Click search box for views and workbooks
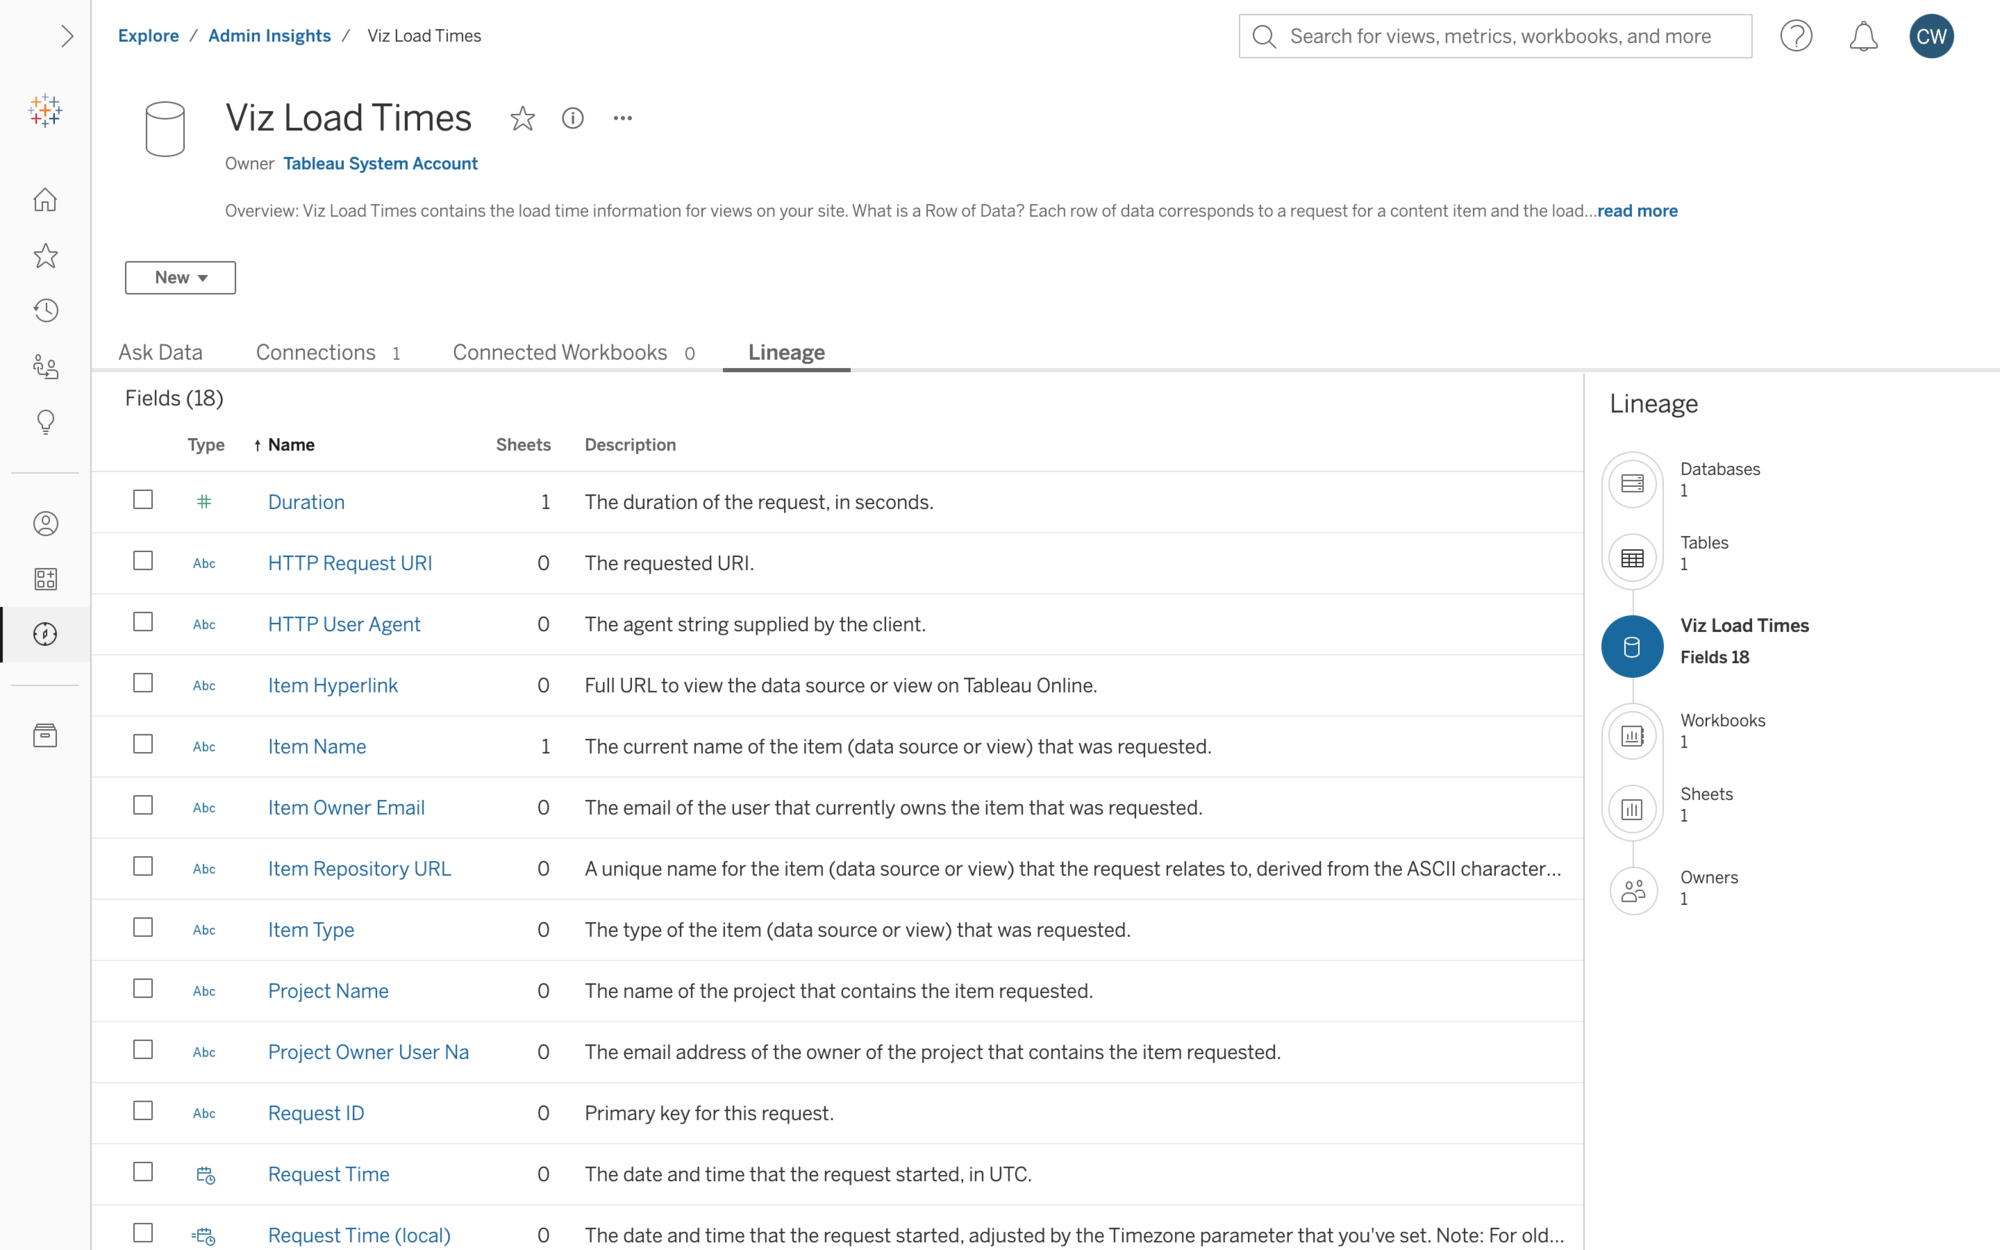The image size is (2000, 1250). click(1495, 36)
